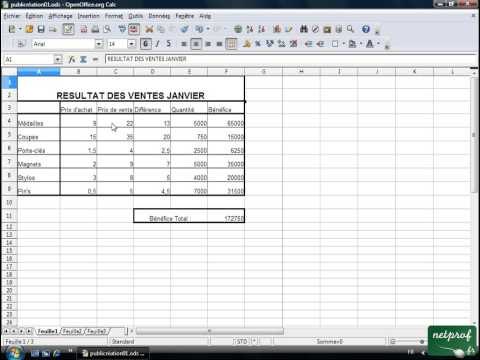This screenshot has width=480, height=360.
Task: Expand the Name Box dropdown
Action: (58, 59)
